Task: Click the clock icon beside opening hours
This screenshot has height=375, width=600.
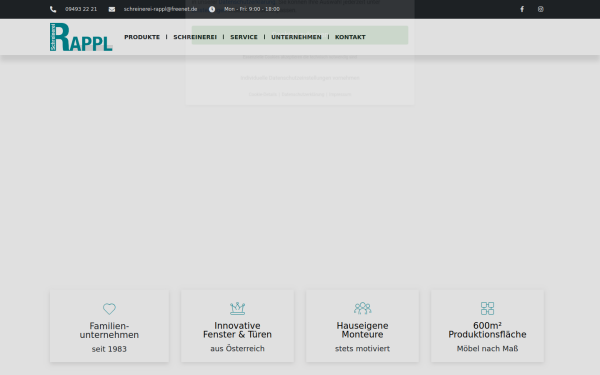Action: (212, 9)
